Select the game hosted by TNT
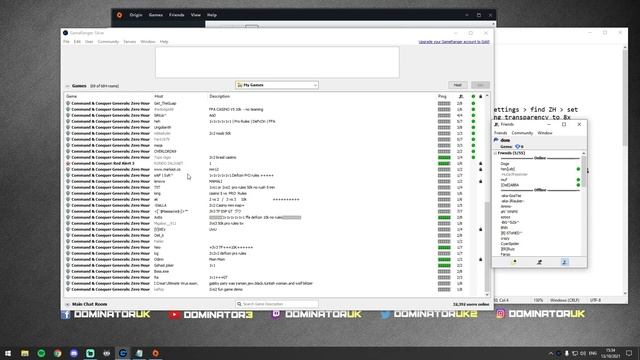The height and width of the screenshot is (360, 640). [x=273, y=187]
